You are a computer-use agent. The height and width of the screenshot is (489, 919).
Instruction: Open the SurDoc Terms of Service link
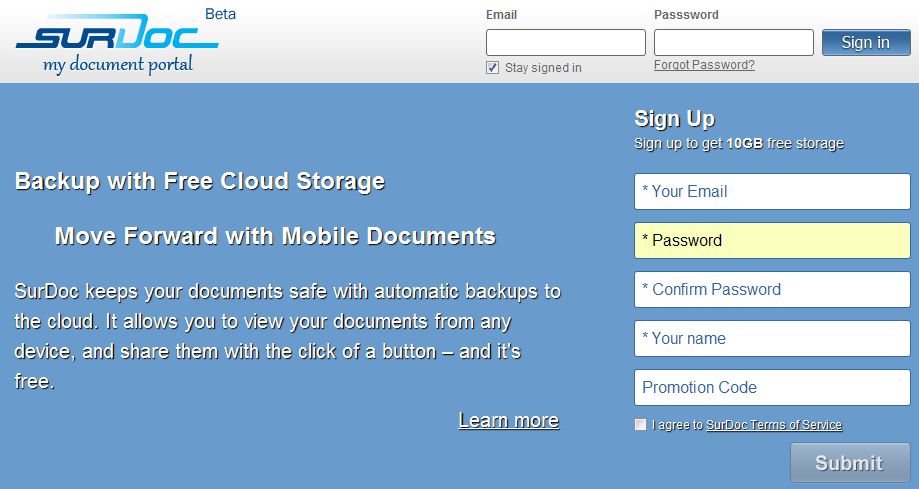[x=774, y=425]
